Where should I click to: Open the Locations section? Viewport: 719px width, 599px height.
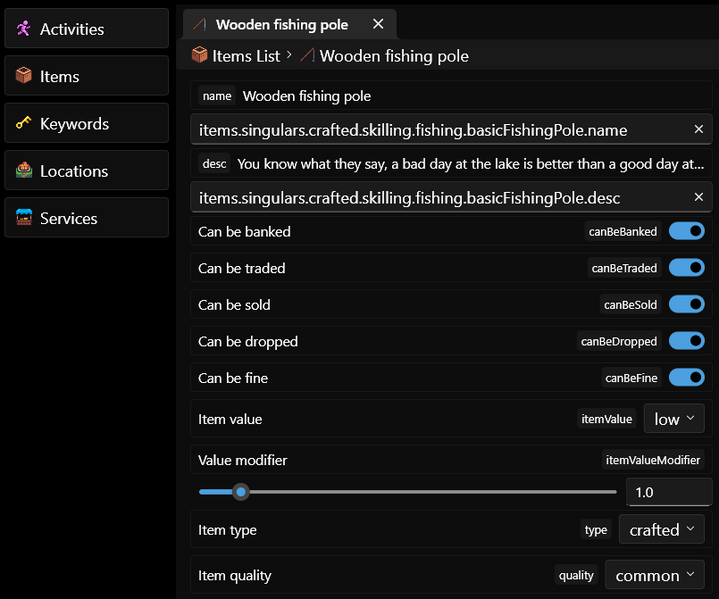[x=87, y=170]
